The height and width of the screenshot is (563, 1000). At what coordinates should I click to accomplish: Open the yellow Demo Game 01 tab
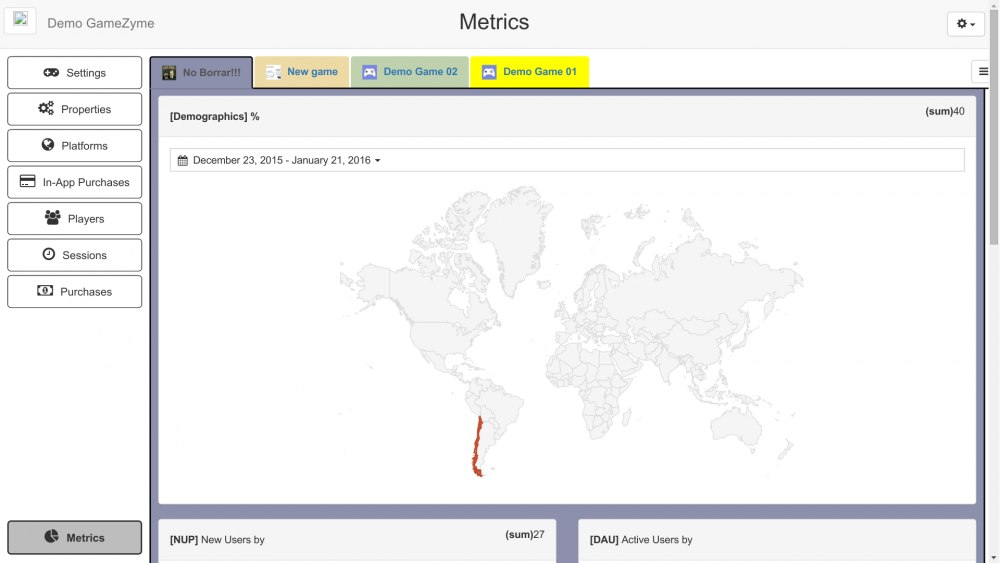[x=529, y=72]
